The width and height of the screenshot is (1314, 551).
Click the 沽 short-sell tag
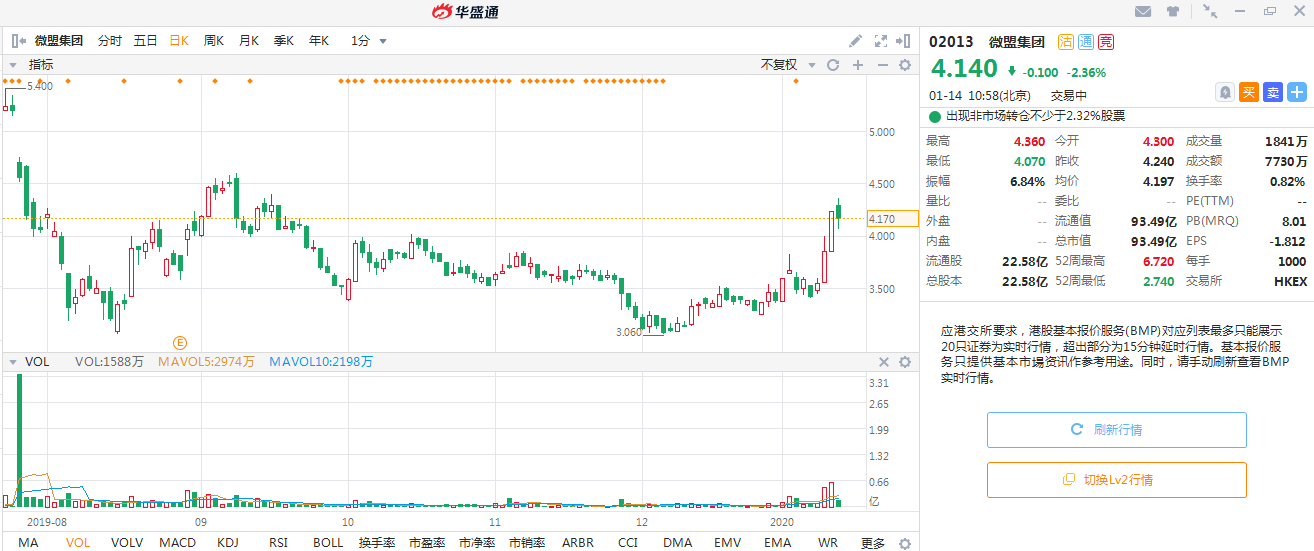1066,42
